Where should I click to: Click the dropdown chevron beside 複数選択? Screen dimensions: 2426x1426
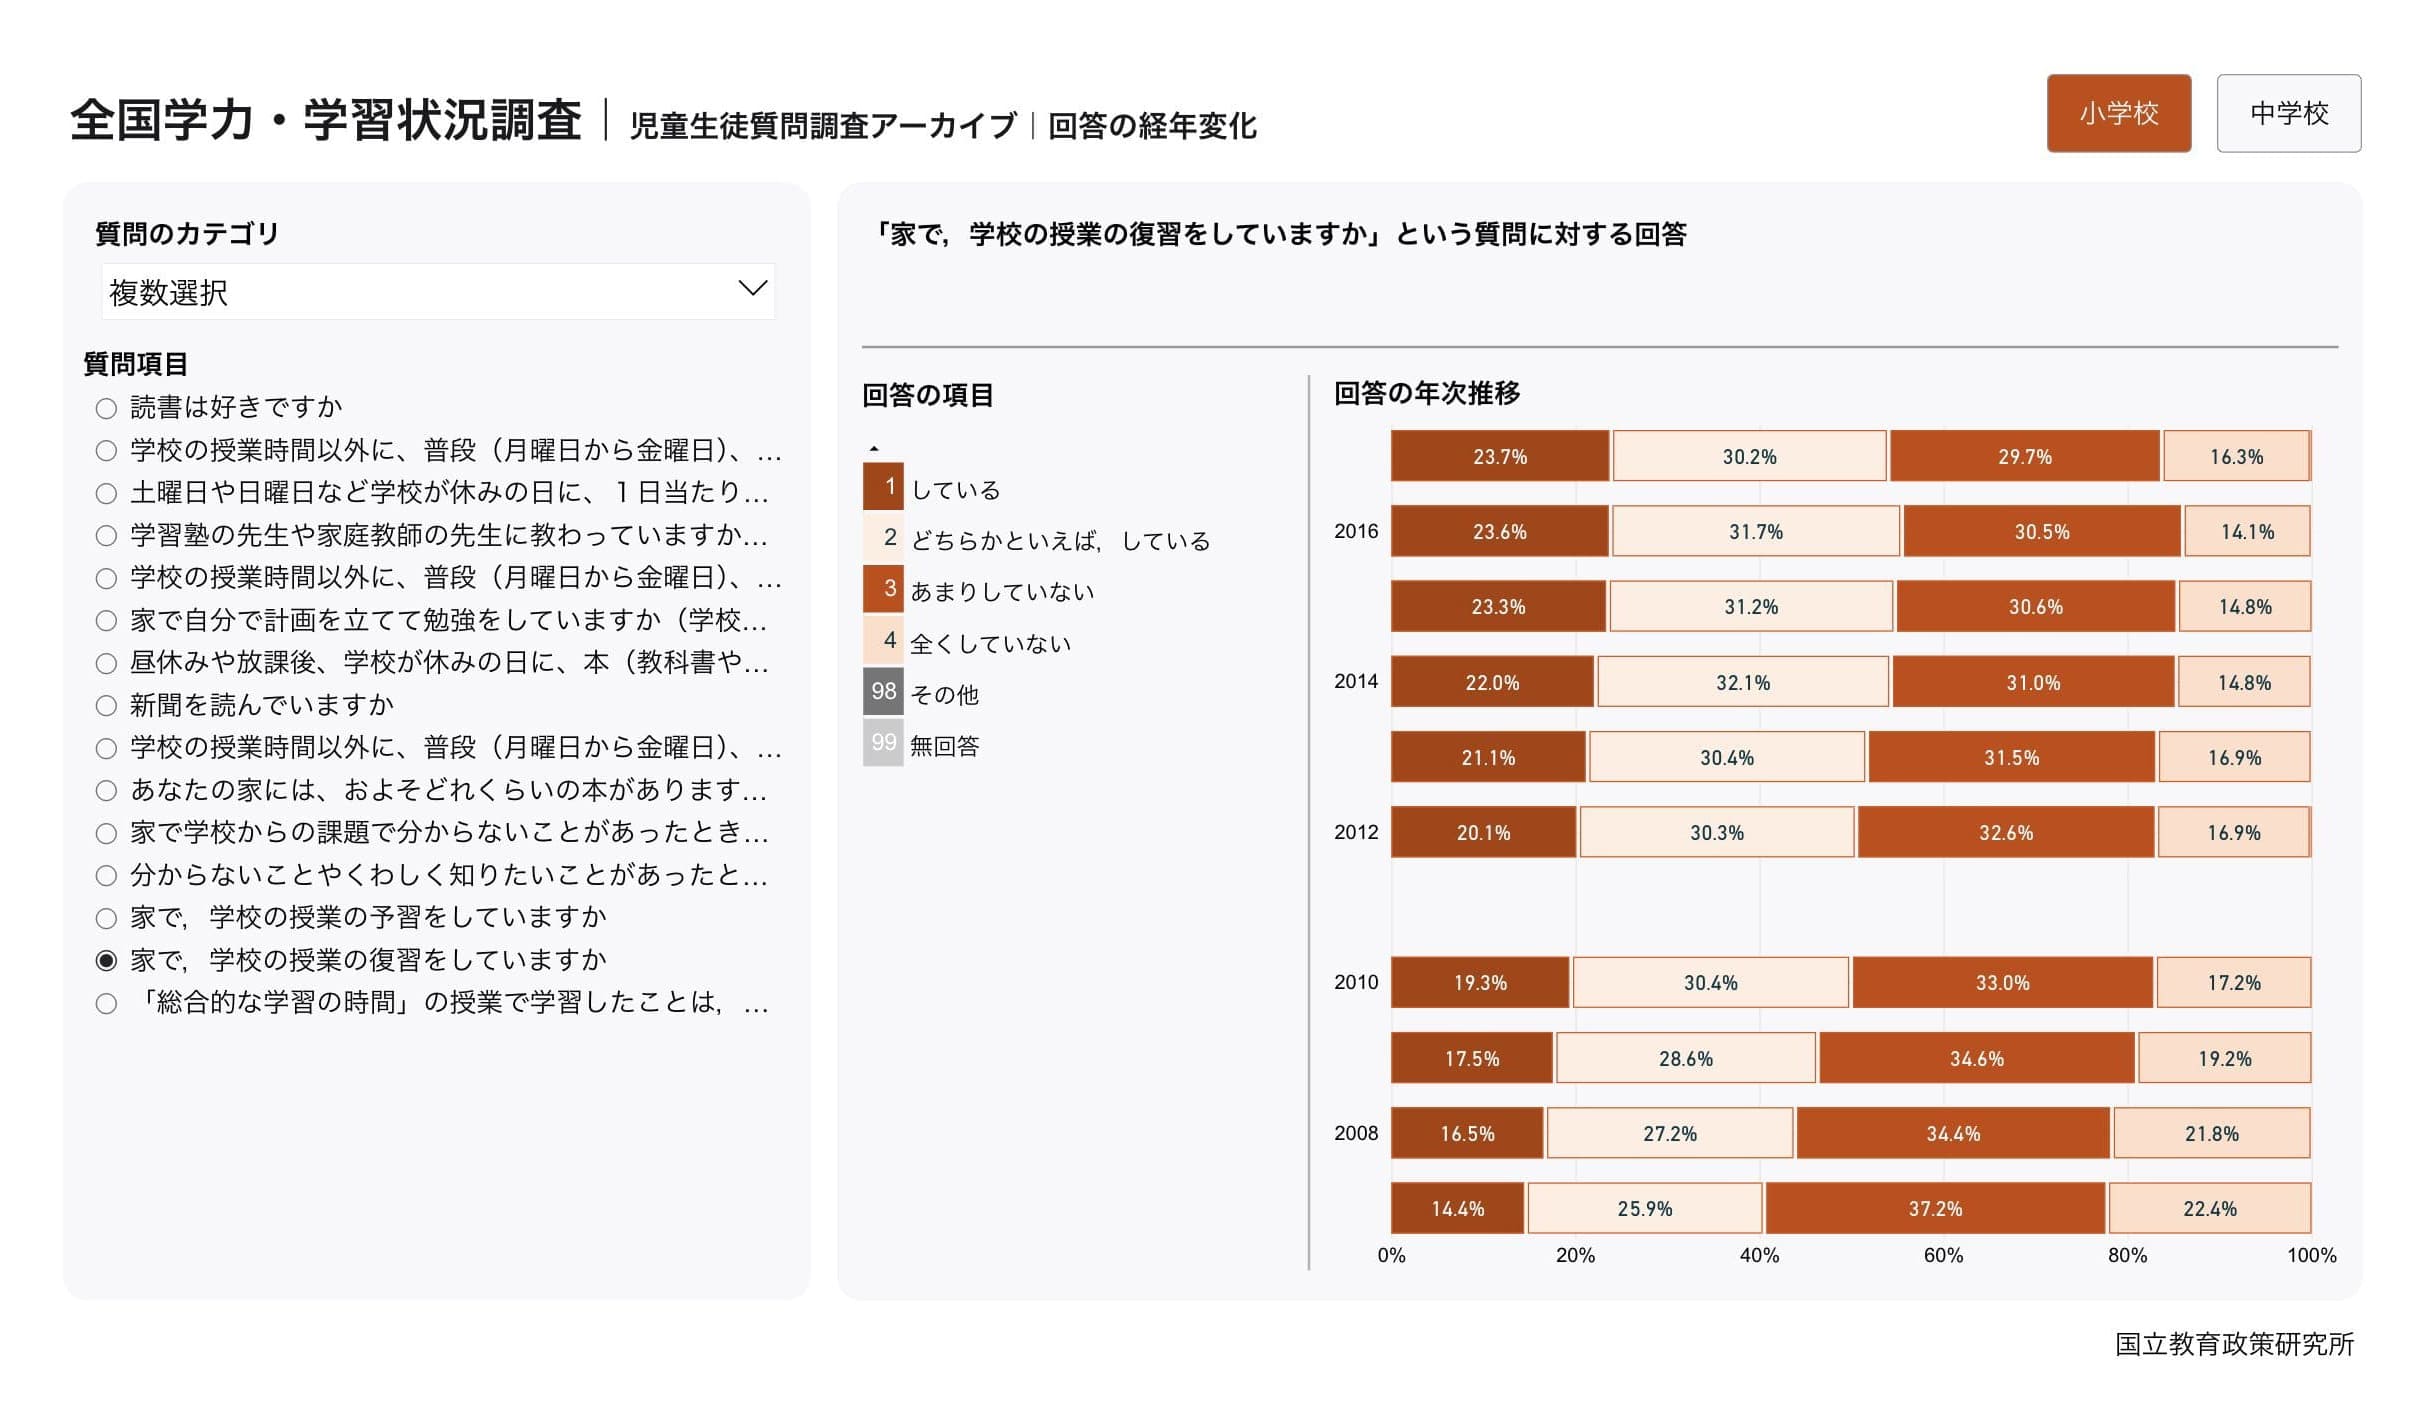coord(752,289)
